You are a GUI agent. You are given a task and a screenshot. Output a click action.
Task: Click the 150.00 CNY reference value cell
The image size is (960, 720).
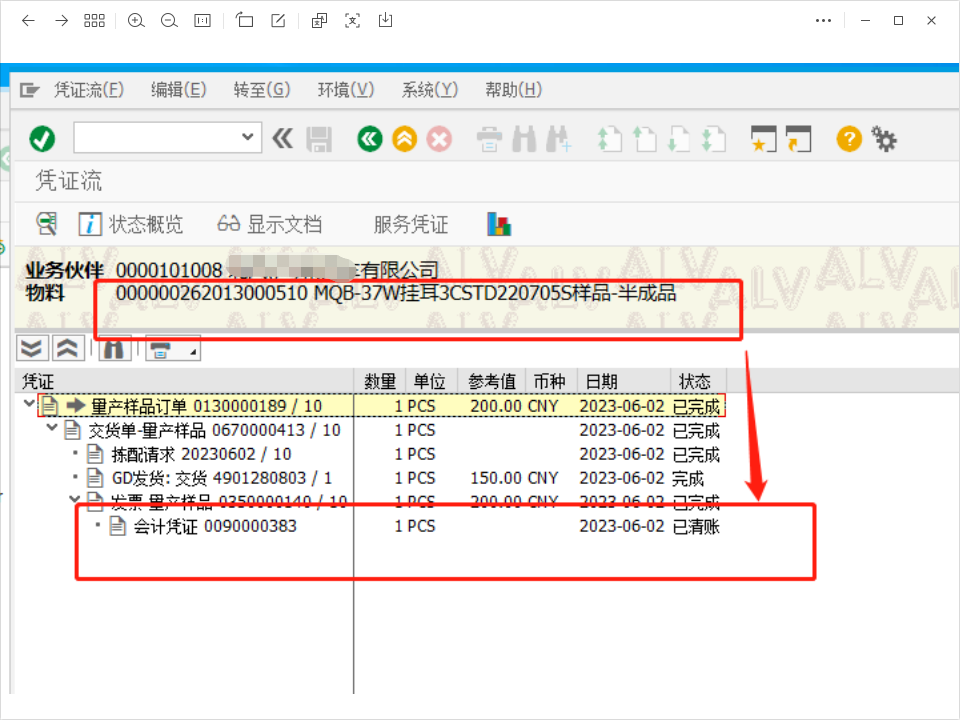pyautogui.click(x=514, y=478)
